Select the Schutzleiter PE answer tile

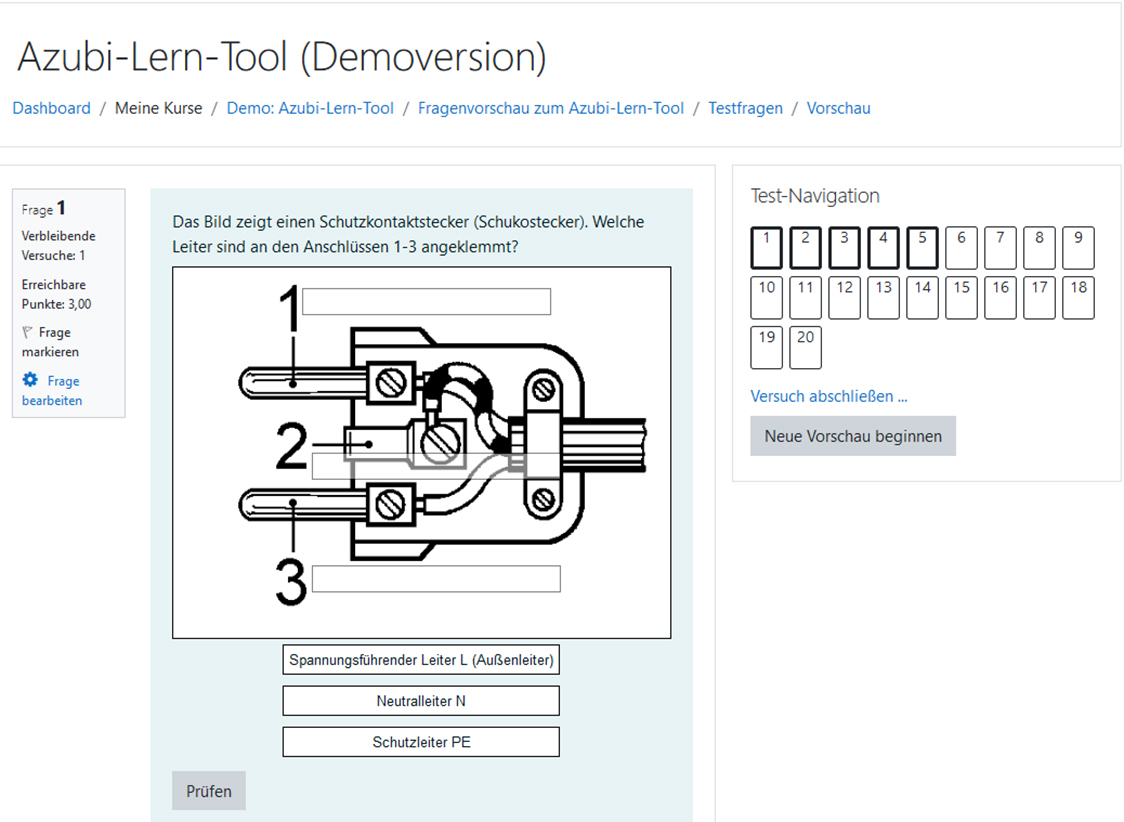coord(420,742)
